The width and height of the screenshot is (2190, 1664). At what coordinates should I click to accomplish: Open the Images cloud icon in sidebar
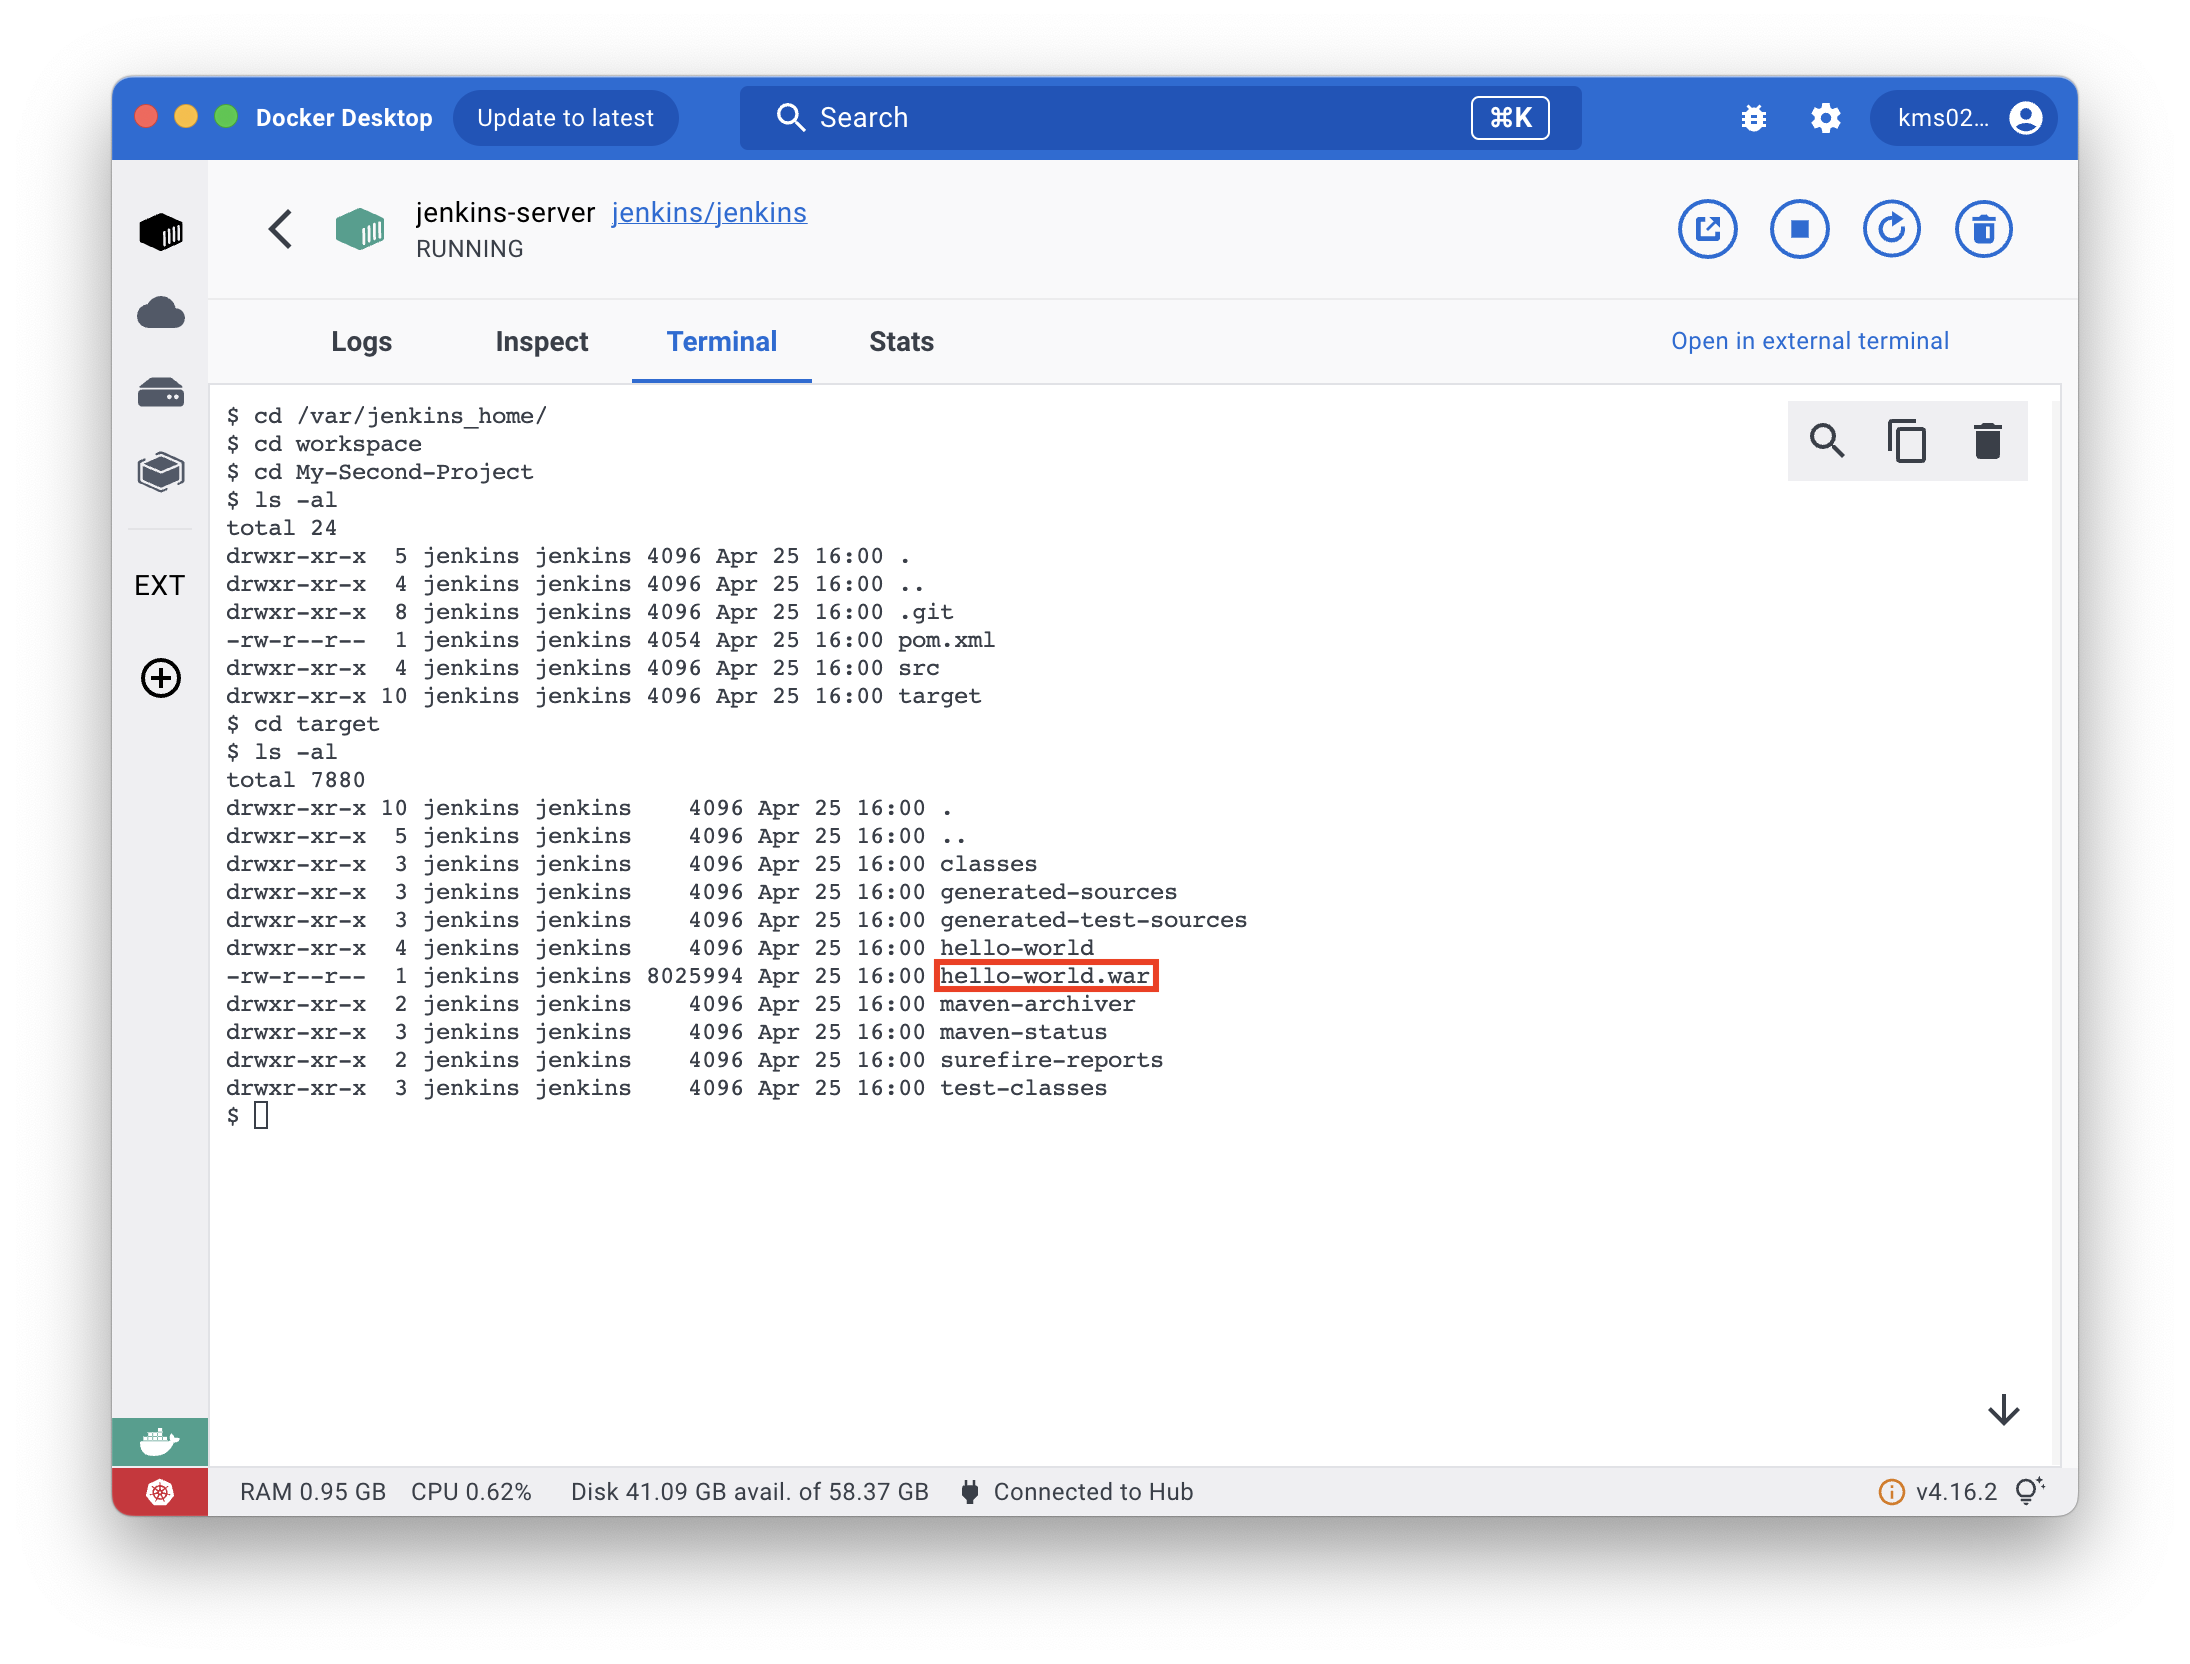pyautogui.click(x=160, y=313)
